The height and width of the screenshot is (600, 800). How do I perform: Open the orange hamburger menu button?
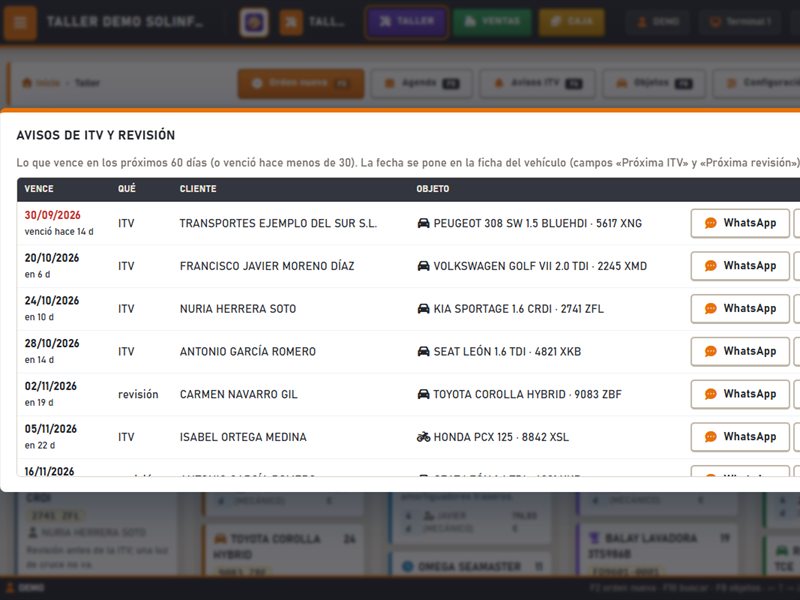pyautogui.click(x=20, y=22)
